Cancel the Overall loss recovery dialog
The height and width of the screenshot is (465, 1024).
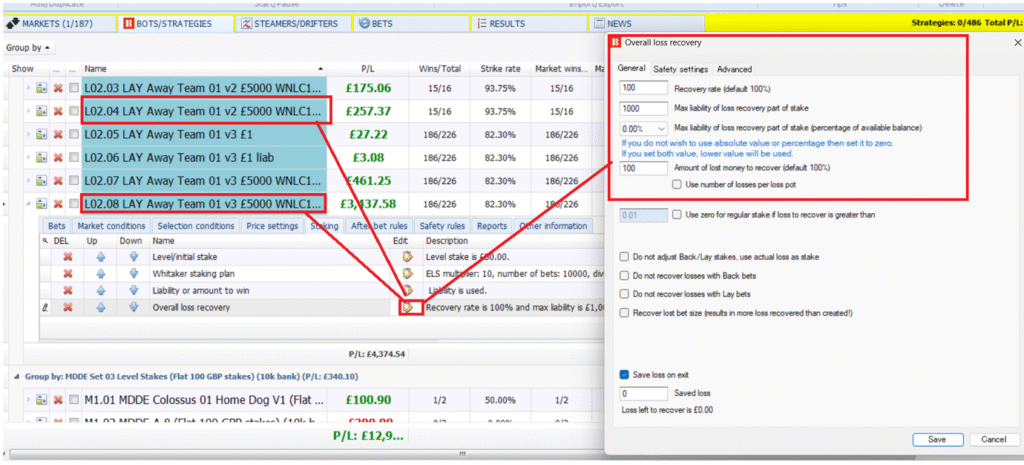tap(994, 440)
